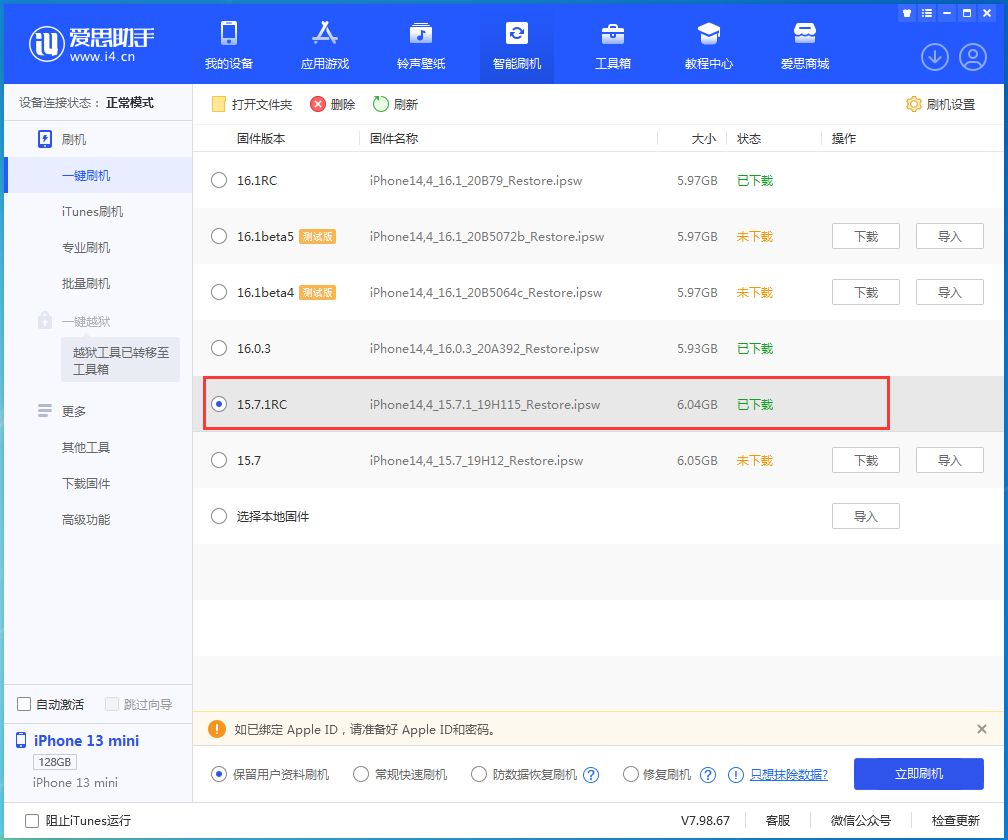This screenshot has width=1008, height=840.
Task: Choose 防数据恢复刷机 flash mode
Action: (x=478, y=774)
